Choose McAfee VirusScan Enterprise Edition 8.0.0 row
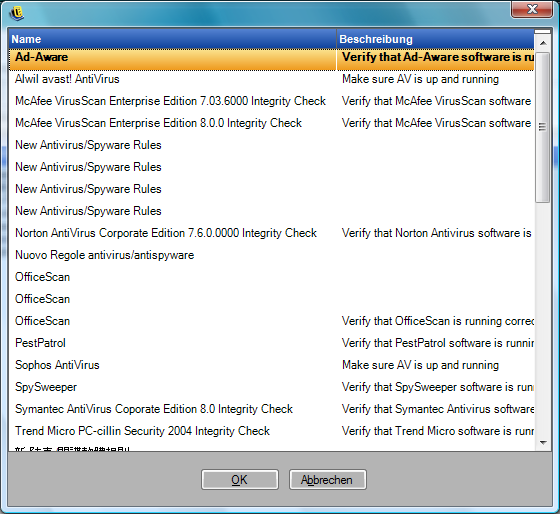 [x=271, y=123]
